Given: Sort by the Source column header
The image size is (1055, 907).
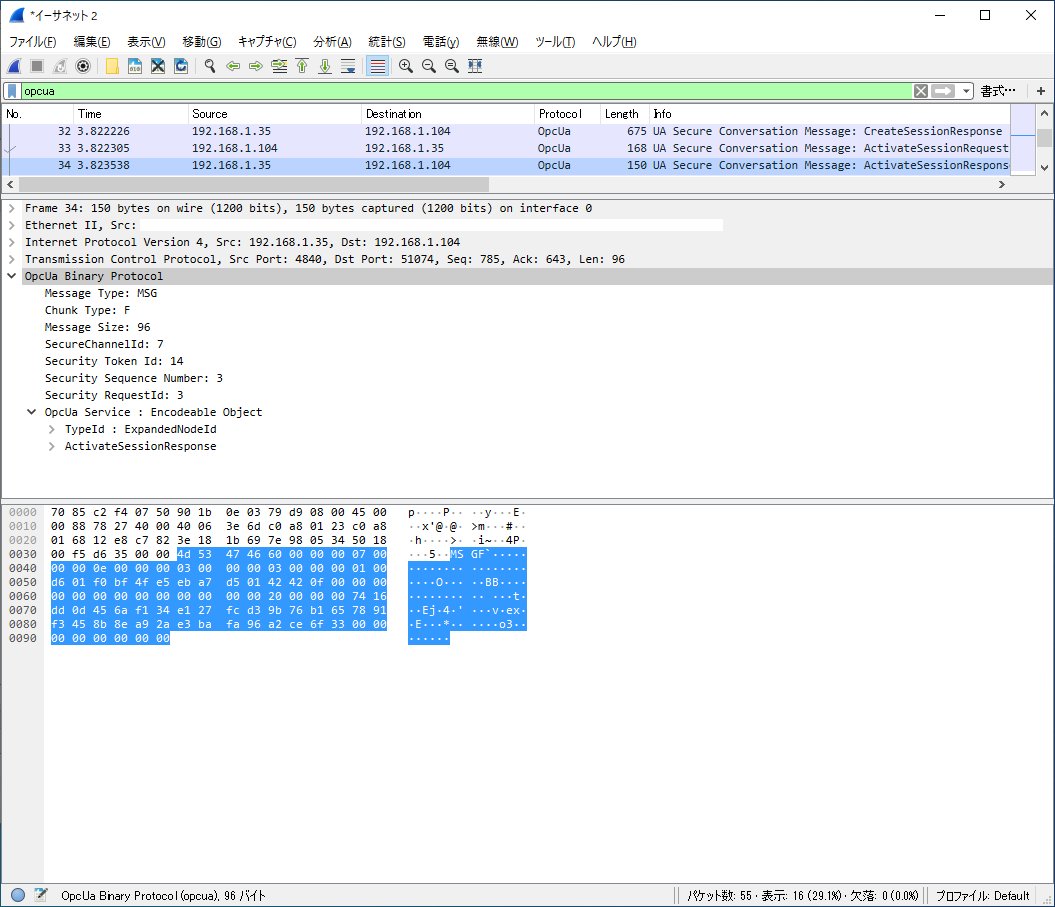Looking at the screenshot, I should (275, 114).
